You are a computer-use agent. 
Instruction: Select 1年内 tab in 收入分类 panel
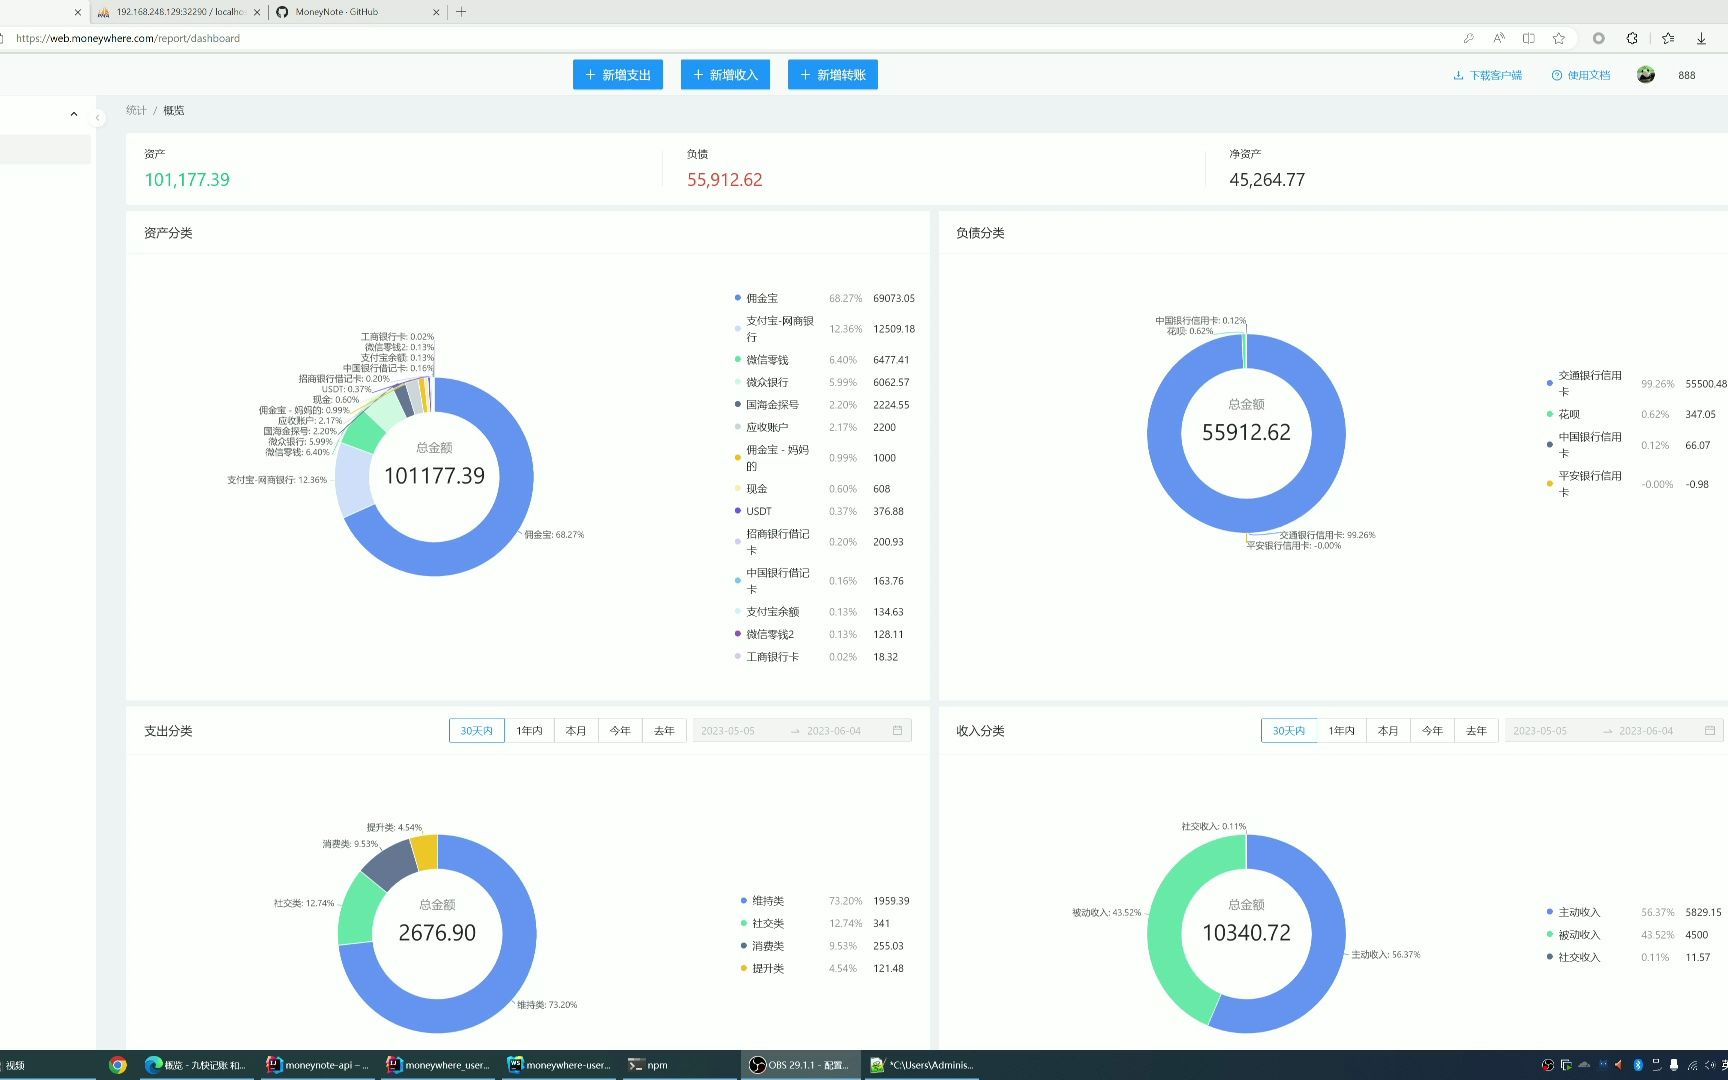(1342, 731)
